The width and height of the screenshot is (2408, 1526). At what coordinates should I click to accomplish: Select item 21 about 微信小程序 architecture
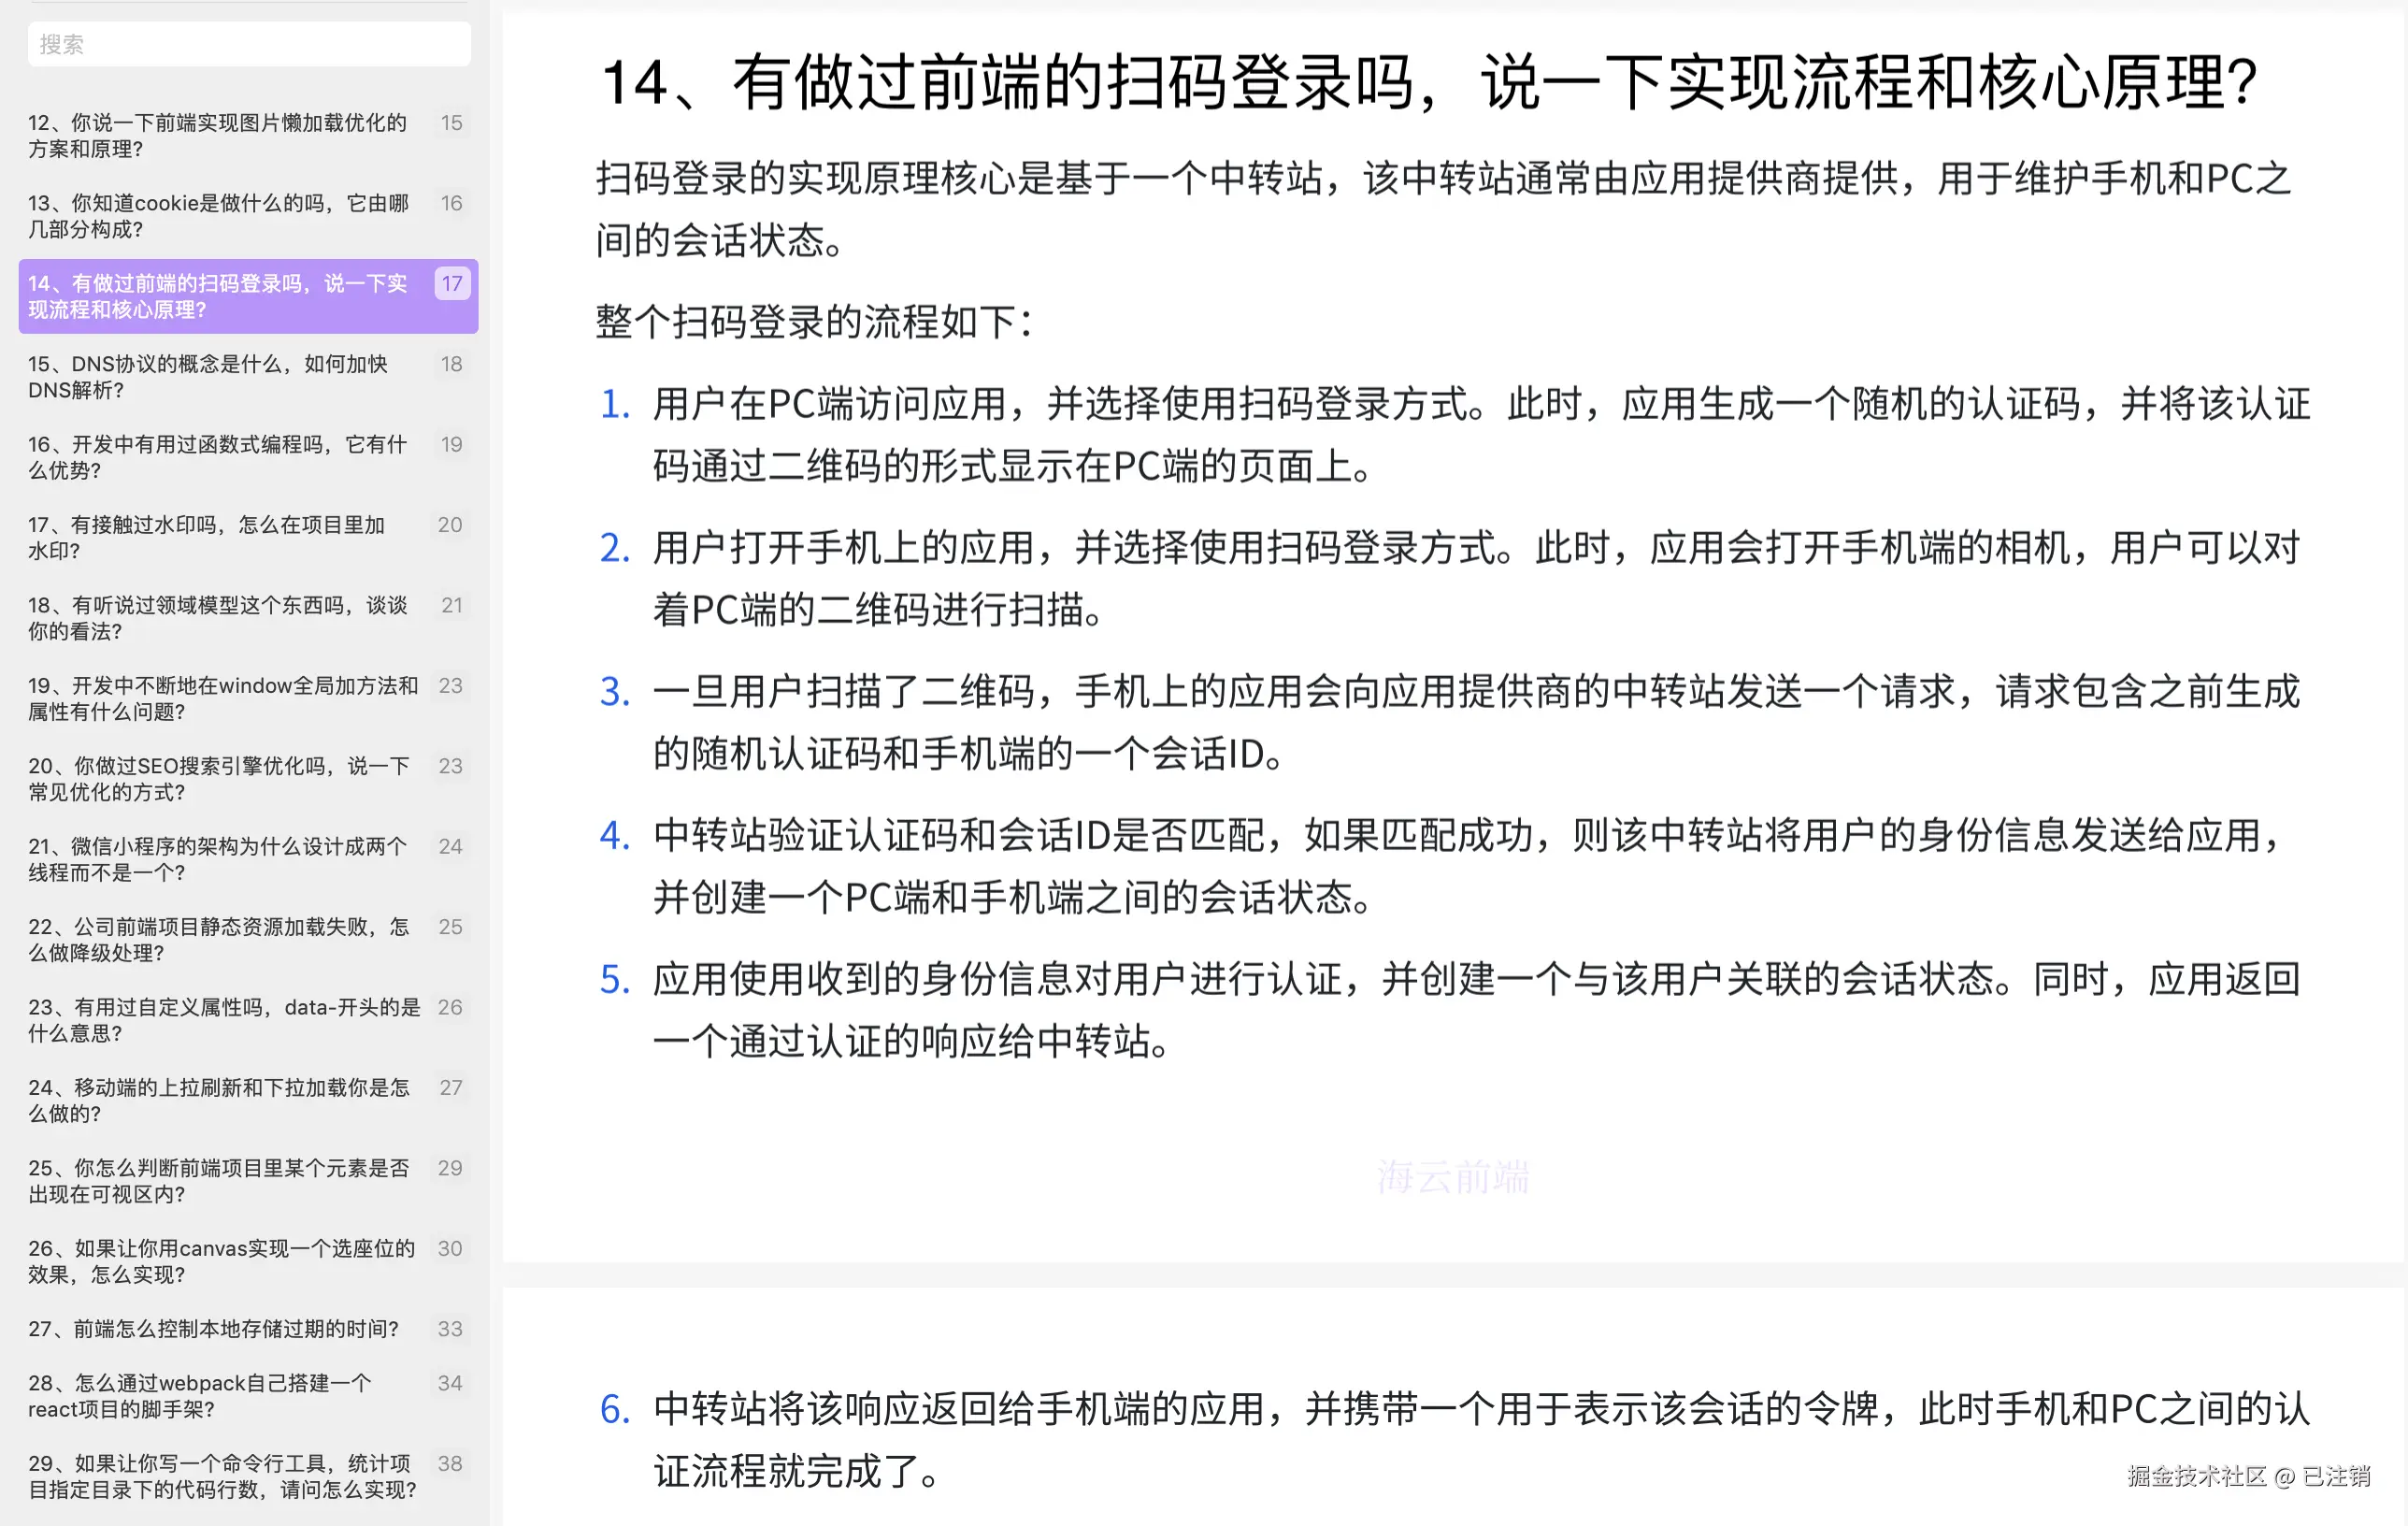218,859
